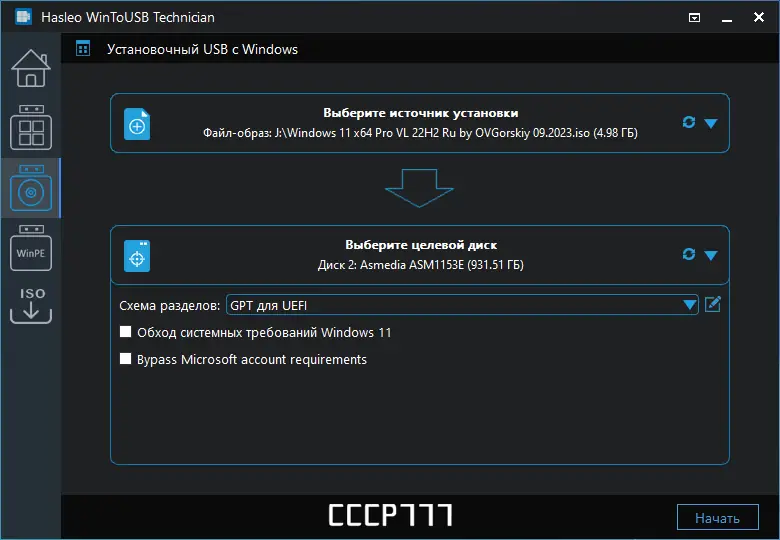Click the edit partition layout pencil icon
Image resolution: width=780 pixels, height=540 pixels.
coord(713,304)
